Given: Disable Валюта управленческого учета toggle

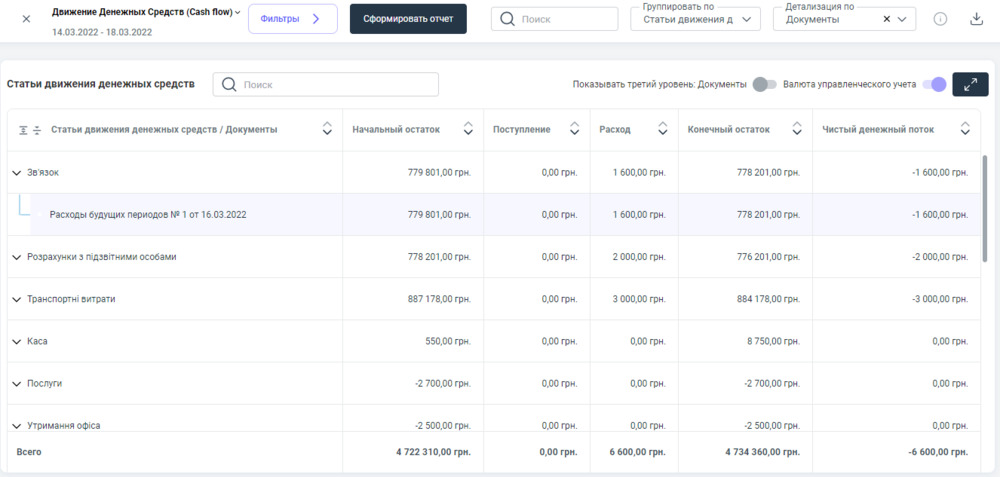Looking at the screenshot, I should (934, 85).
